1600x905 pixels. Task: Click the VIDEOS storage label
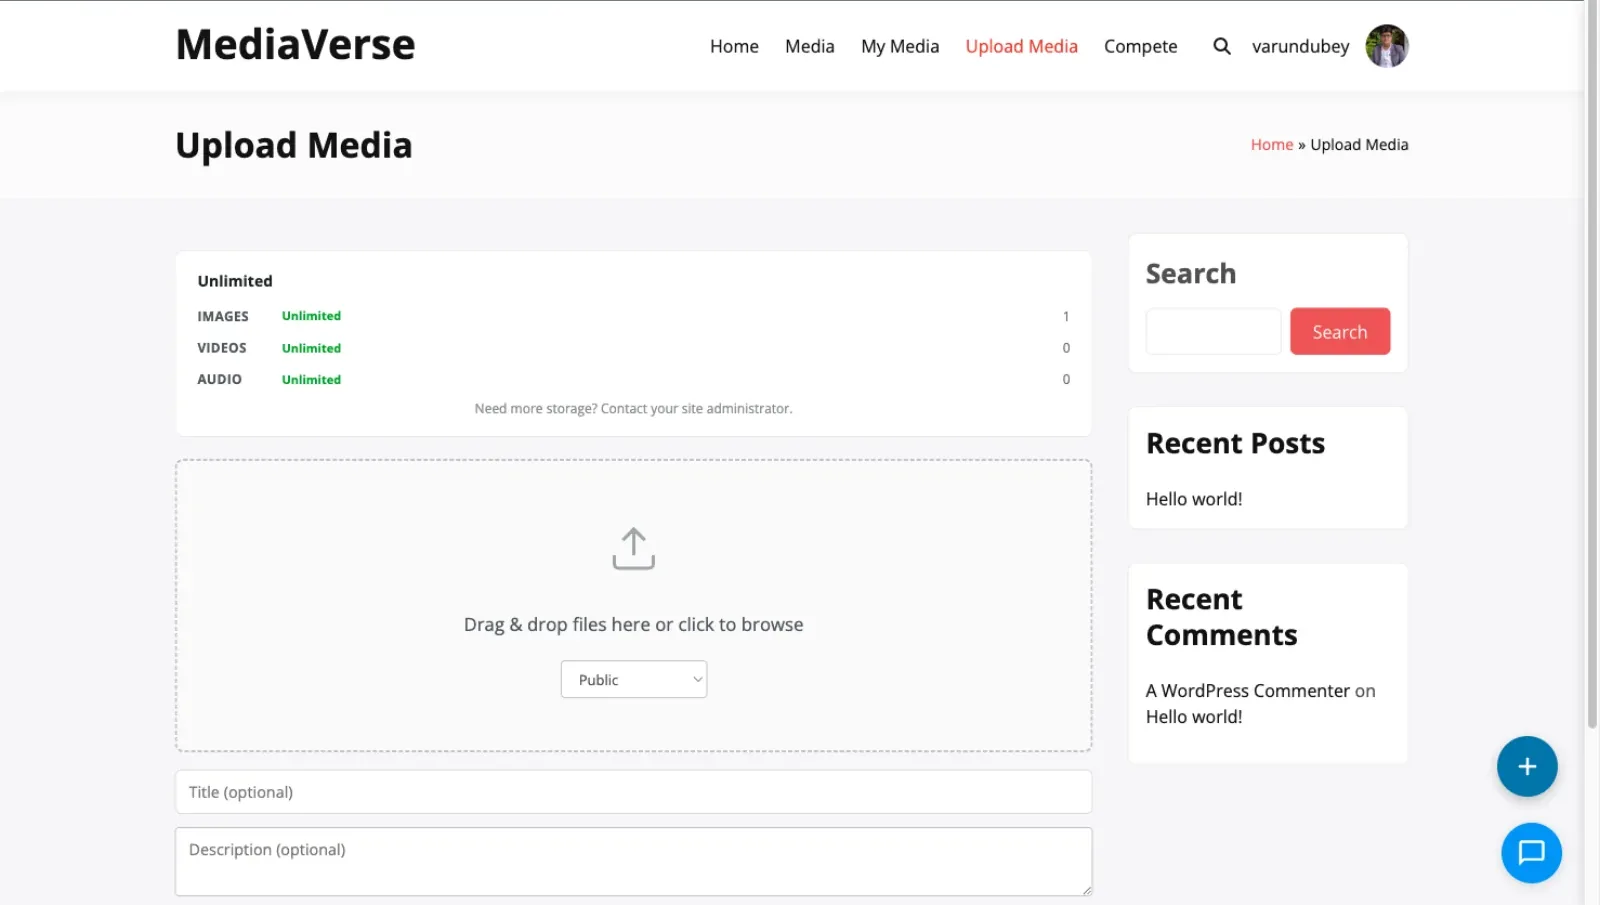pyautogui.click(x=222, y=348)
